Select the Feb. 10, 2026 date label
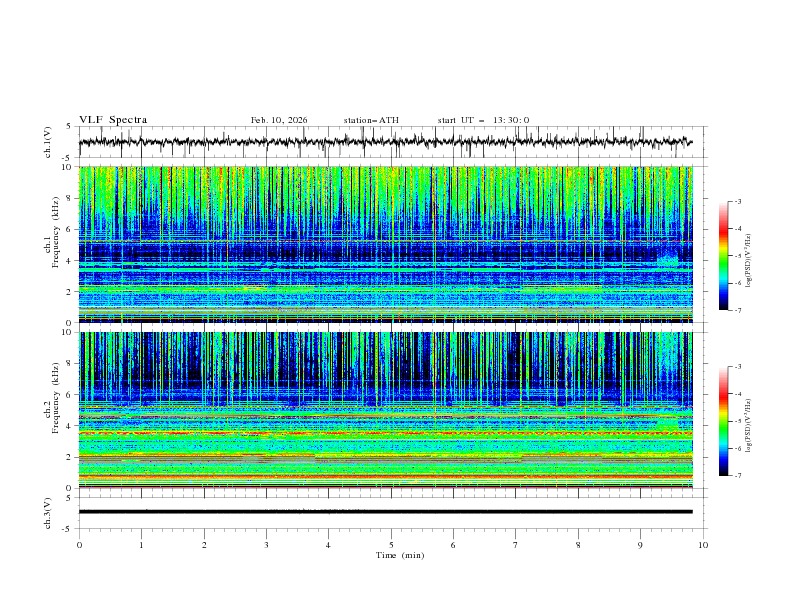 279,120
